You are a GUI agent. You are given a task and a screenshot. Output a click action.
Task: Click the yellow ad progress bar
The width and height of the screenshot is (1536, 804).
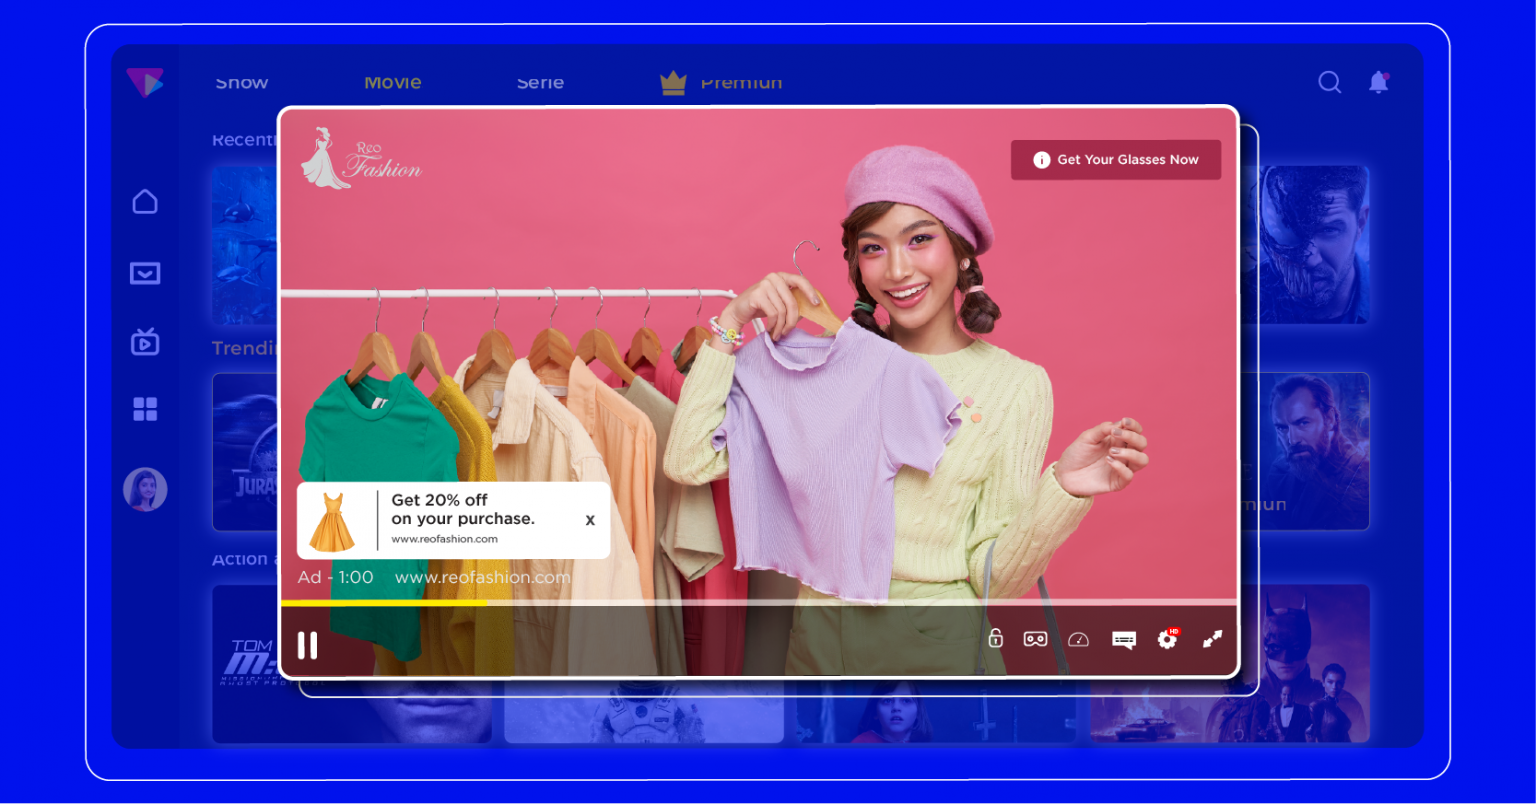(x=385, y=603)
